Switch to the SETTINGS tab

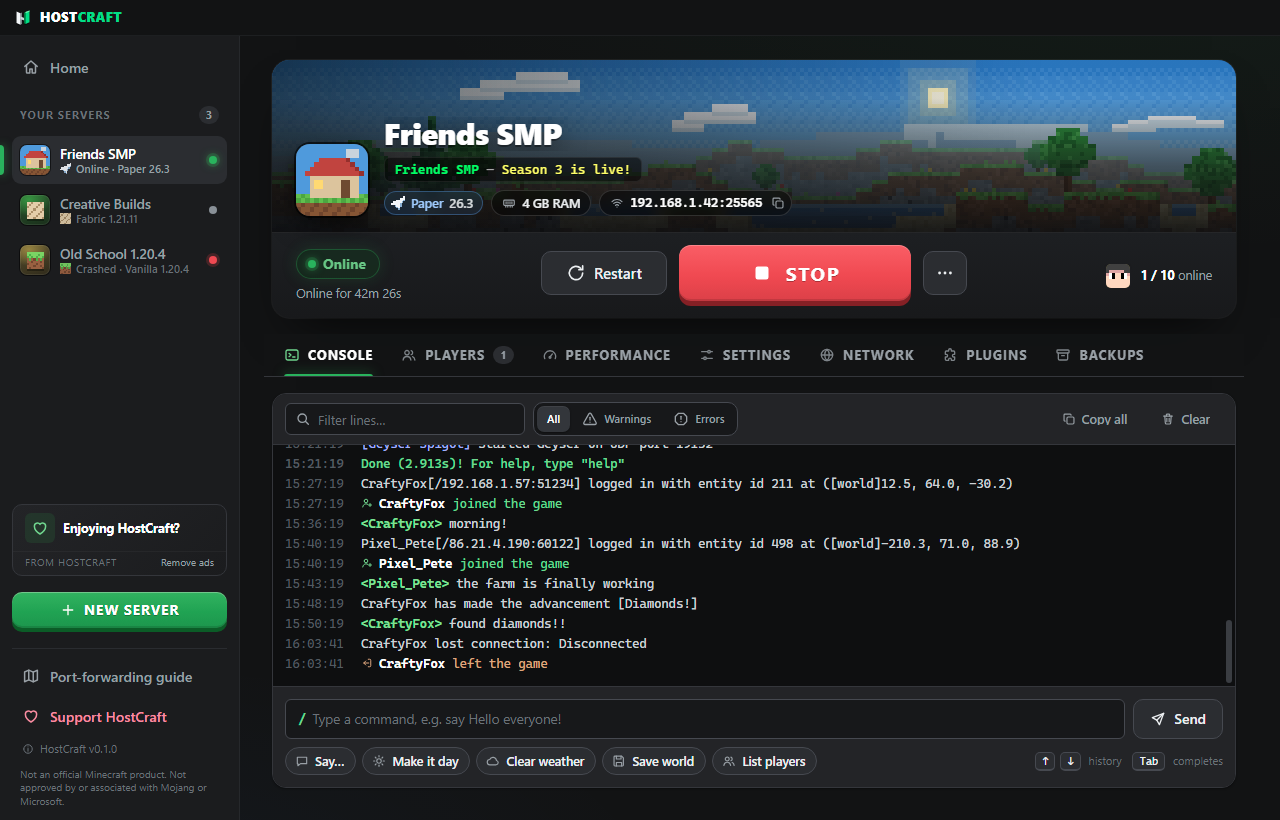[x=745, y=355]
